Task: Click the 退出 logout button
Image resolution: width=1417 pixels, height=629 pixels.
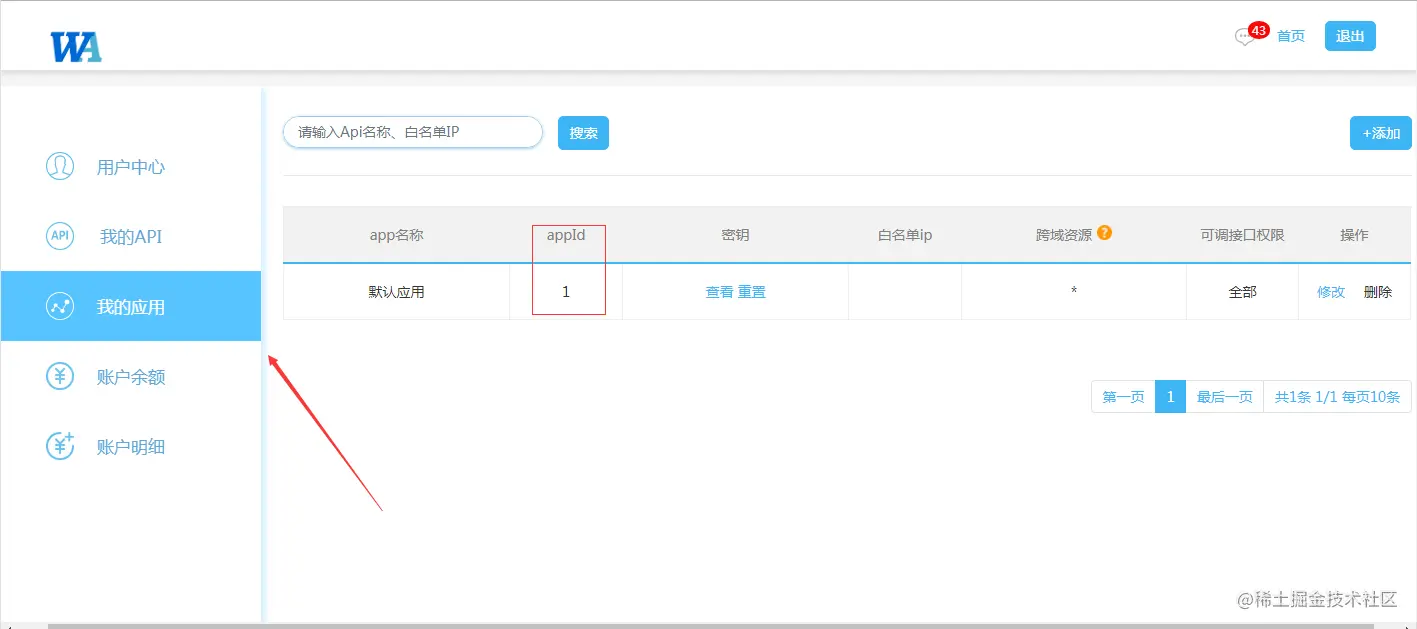Action: coord(1350,35)
